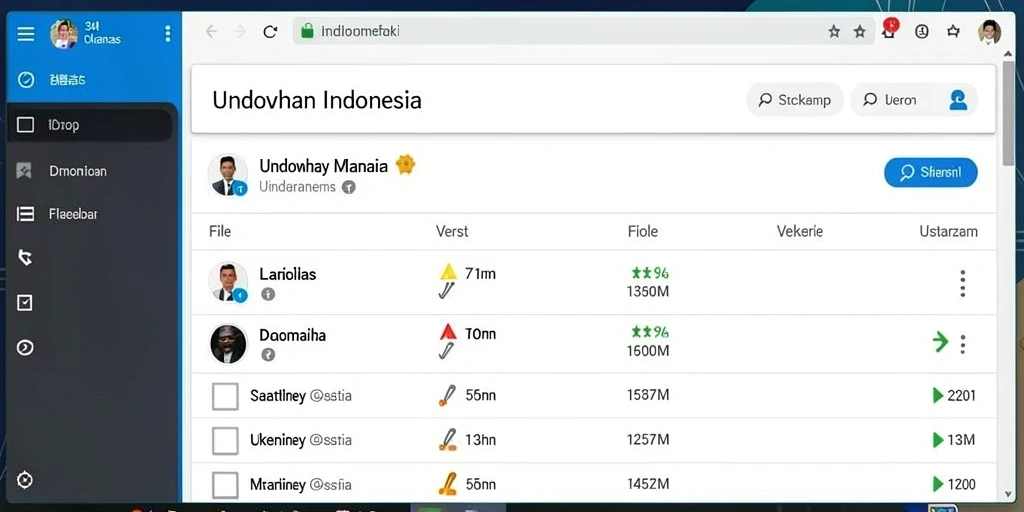Sort by Verst column header
The image size is (1024, 512).
click(452, 231)
